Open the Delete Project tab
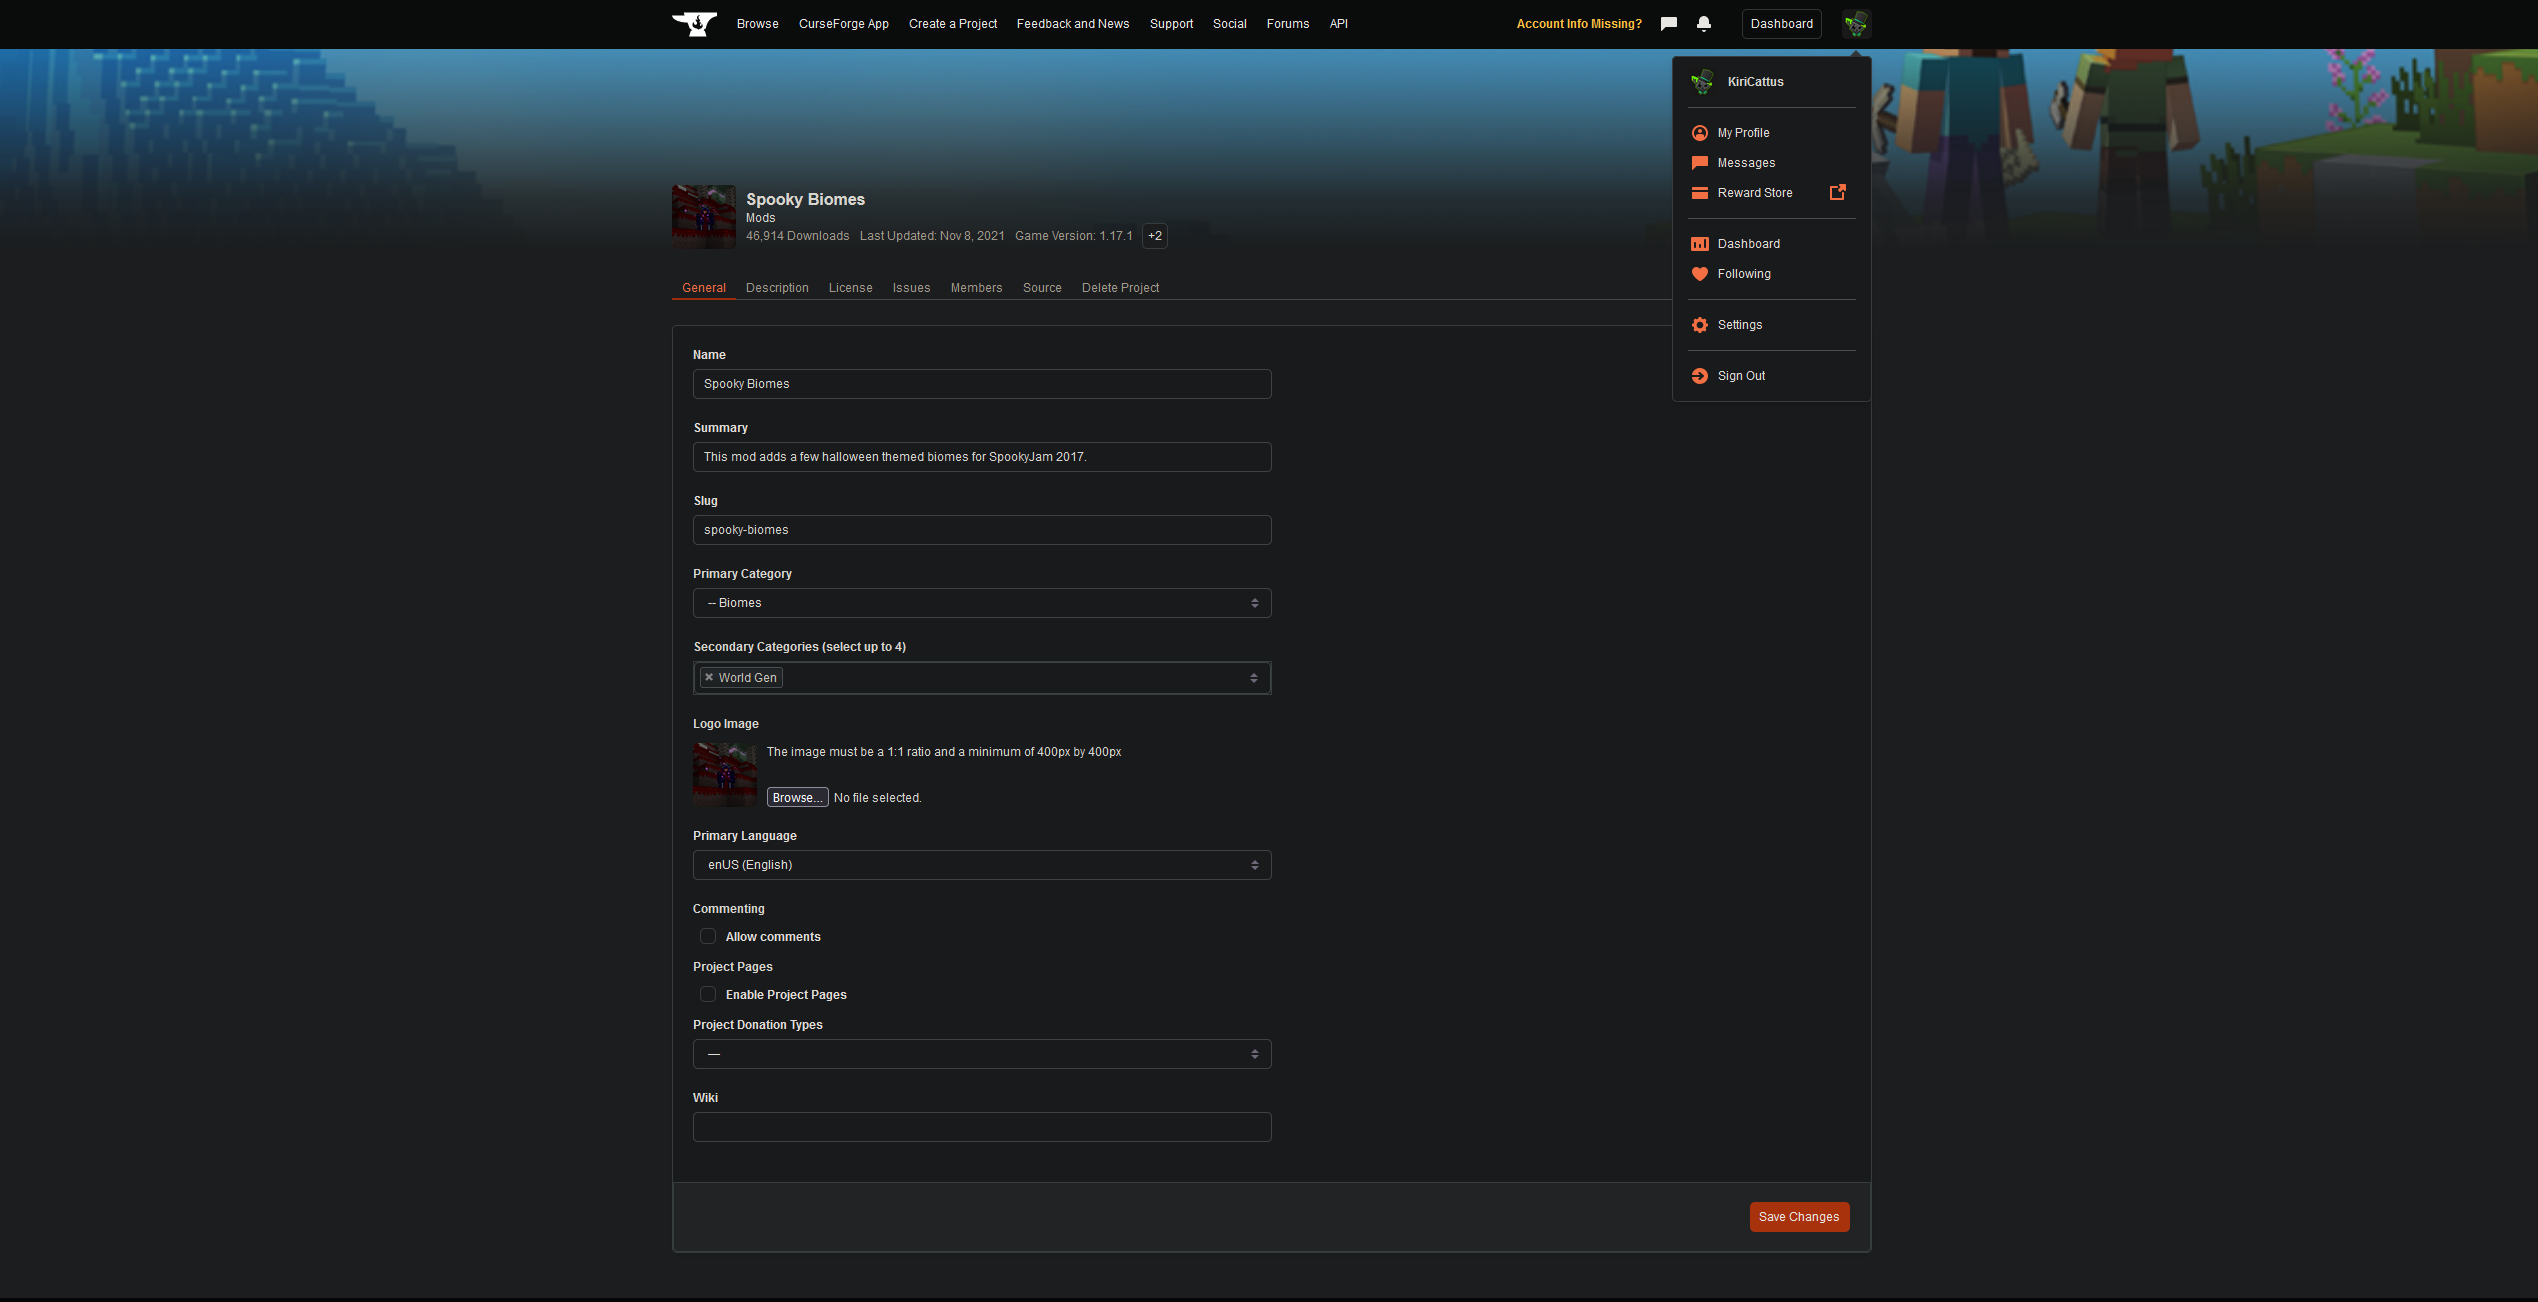This screenshot has height=1302, width=2538. (1120, 288)
